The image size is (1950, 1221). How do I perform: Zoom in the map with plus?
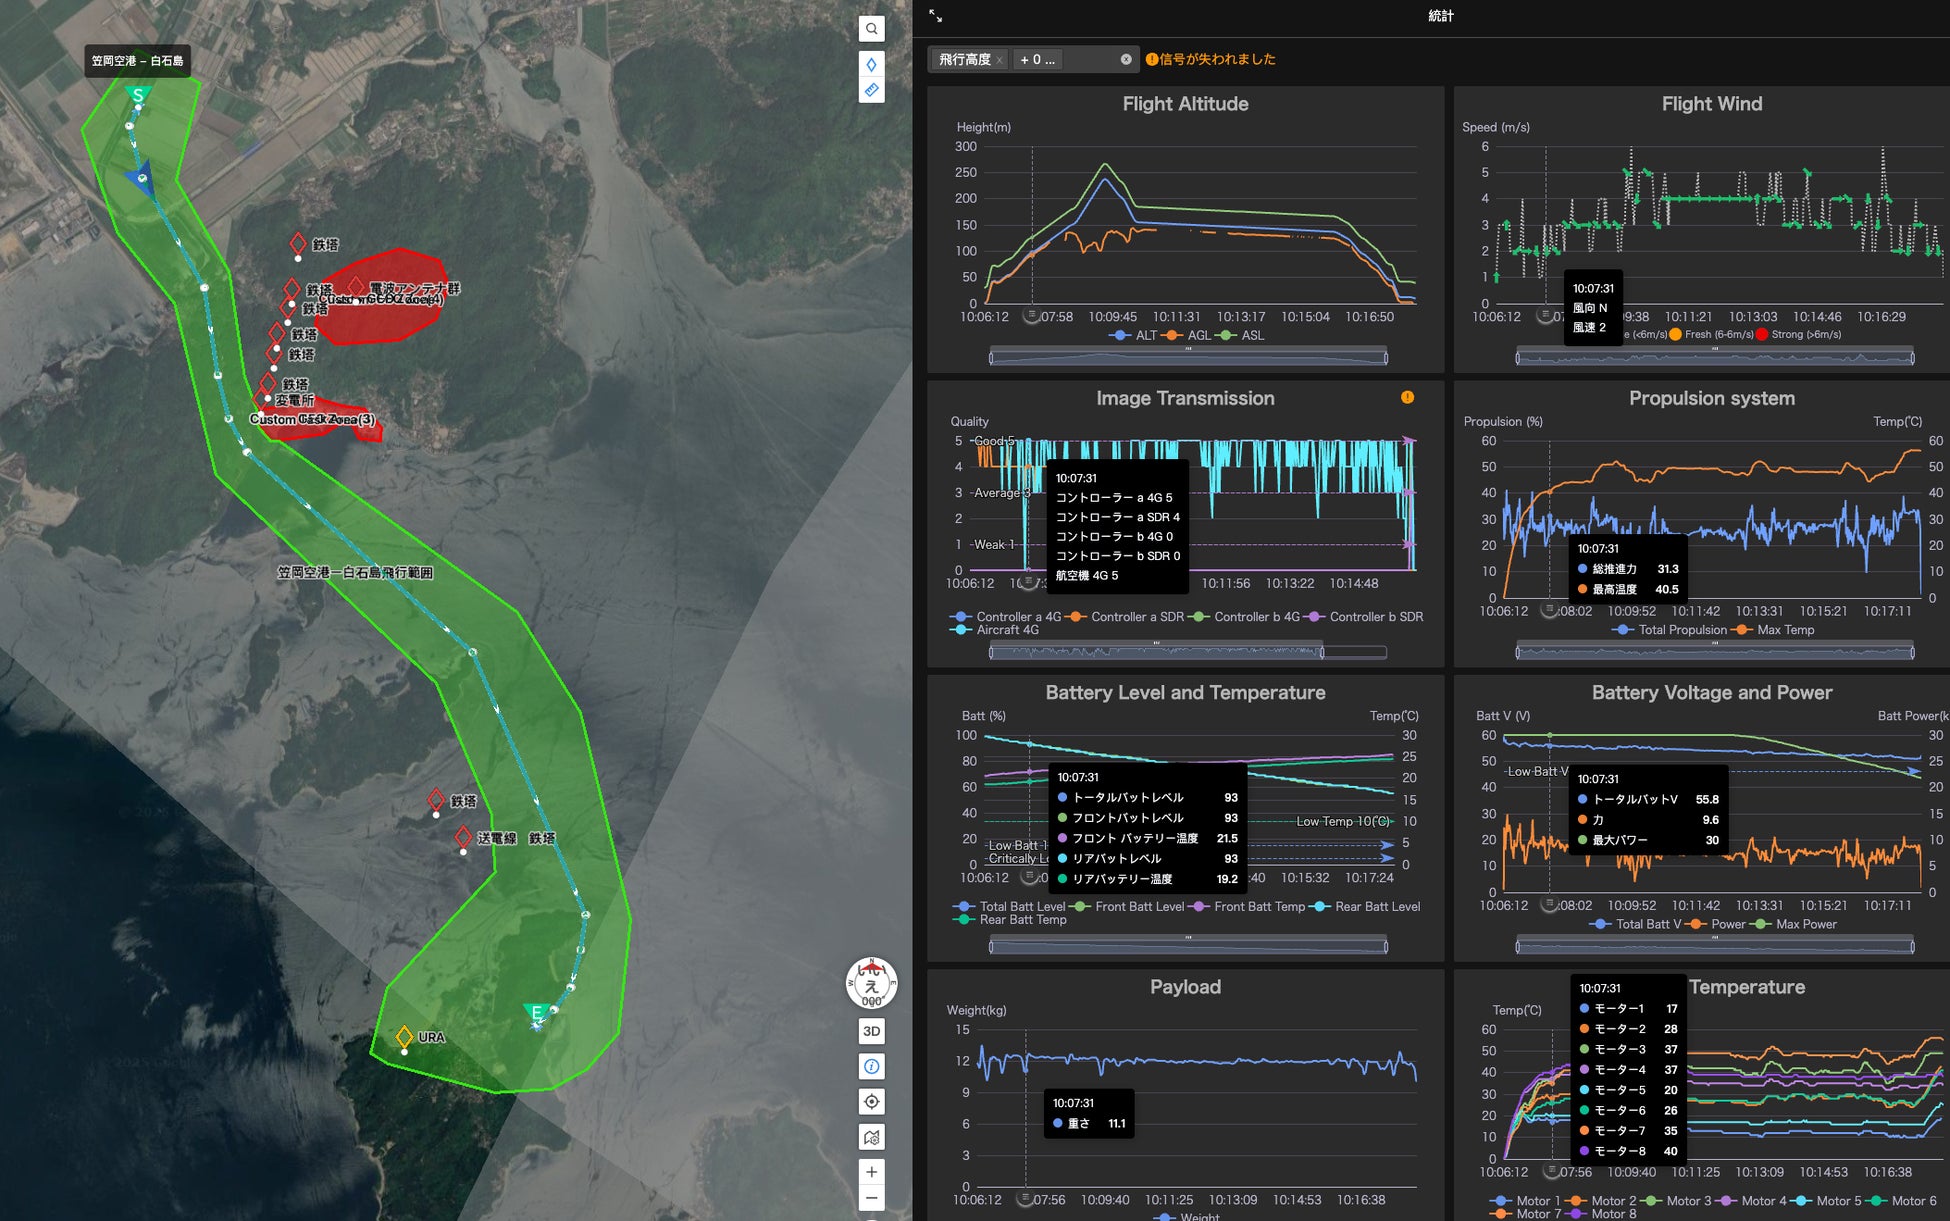871,1172
